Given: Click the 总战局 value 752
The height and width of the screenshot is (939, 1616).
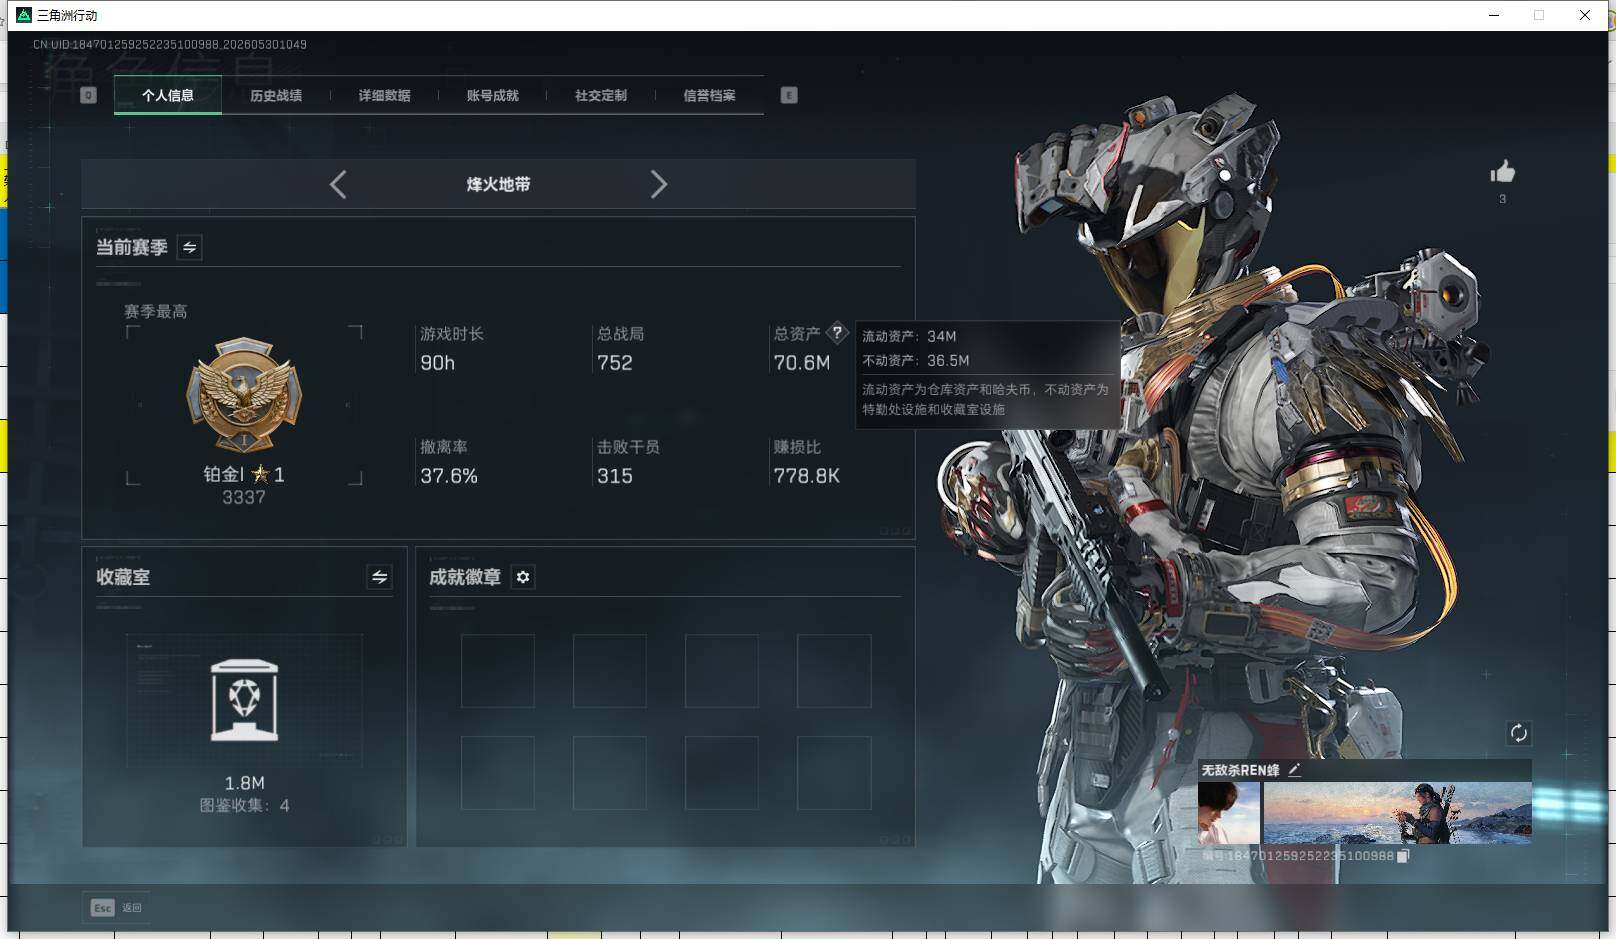Looking at the screenshot, I should pyautogui.click(x=615, y=363).
